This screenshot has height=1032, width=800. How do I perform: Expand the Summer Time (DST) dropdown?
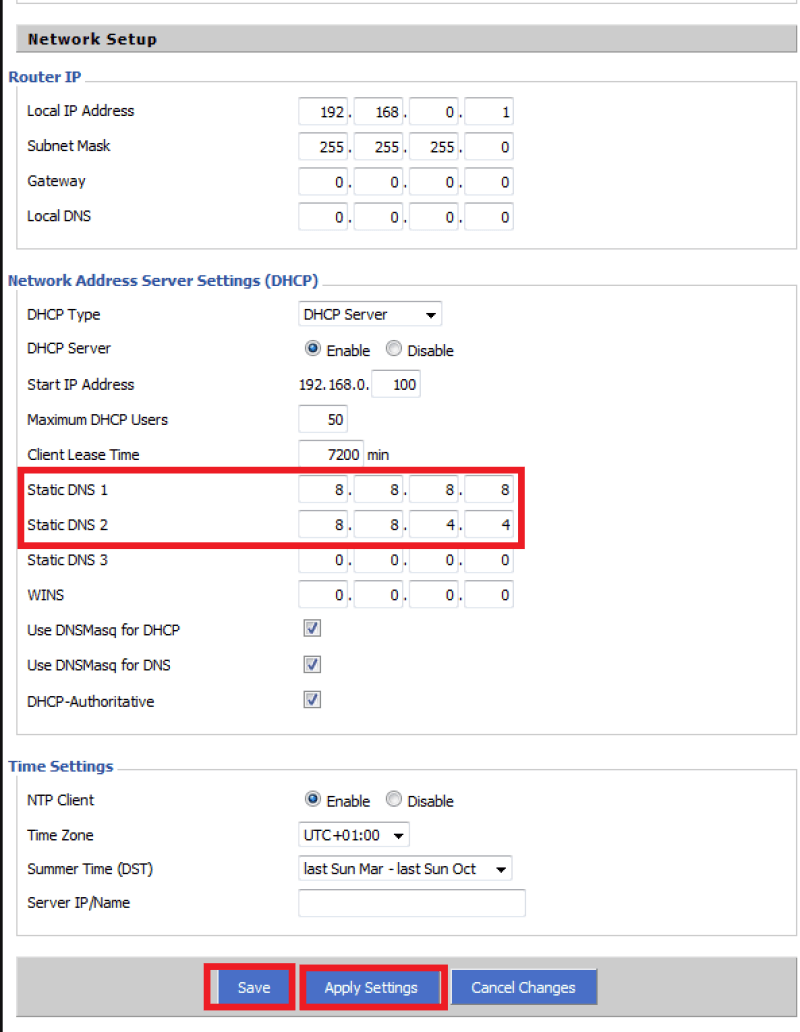[x=405, y=869]
